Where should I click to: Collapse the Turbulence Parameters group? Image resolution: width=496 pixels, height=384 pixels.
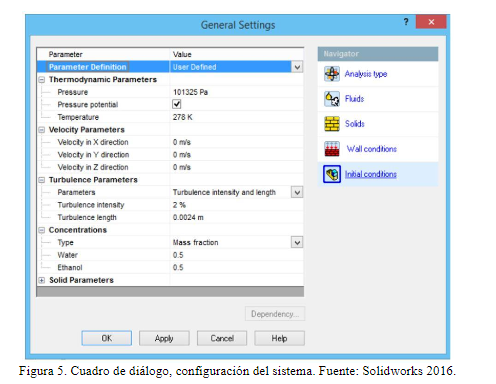click(42, 180)
